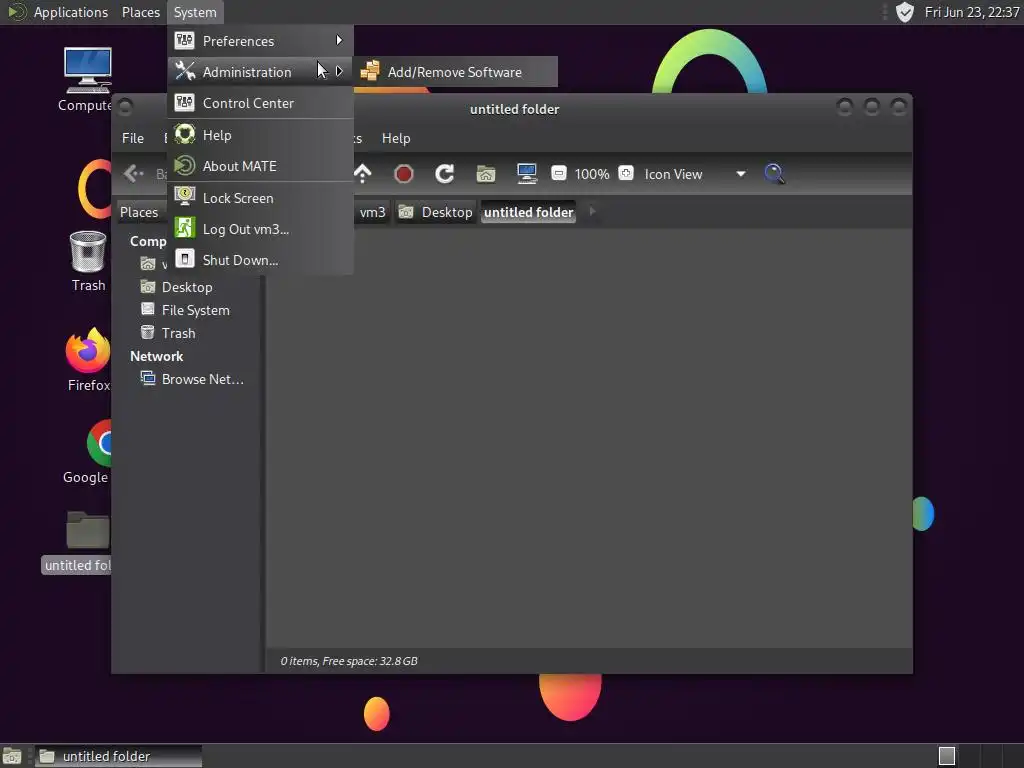Click the Preferences submenu arrow
The height and width of the screenshot is (768, 1024).
[x=339, y=40]
